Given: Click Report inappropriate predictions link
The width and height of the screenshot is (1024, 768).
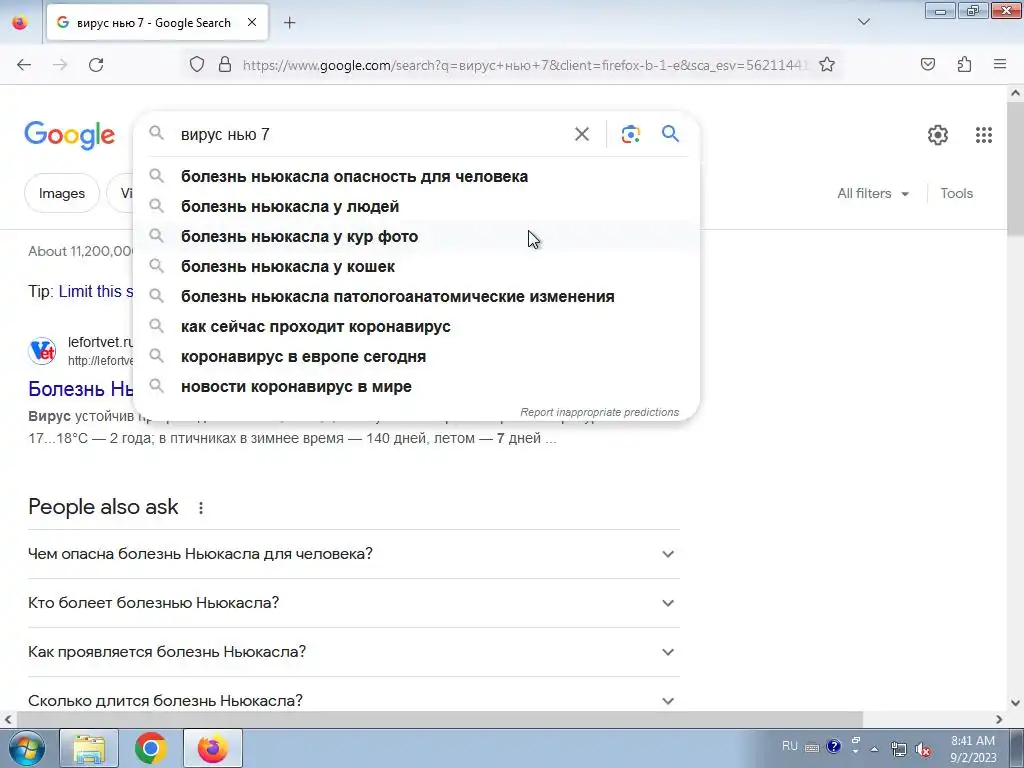Looking at the screenshot, I should 600,412.
